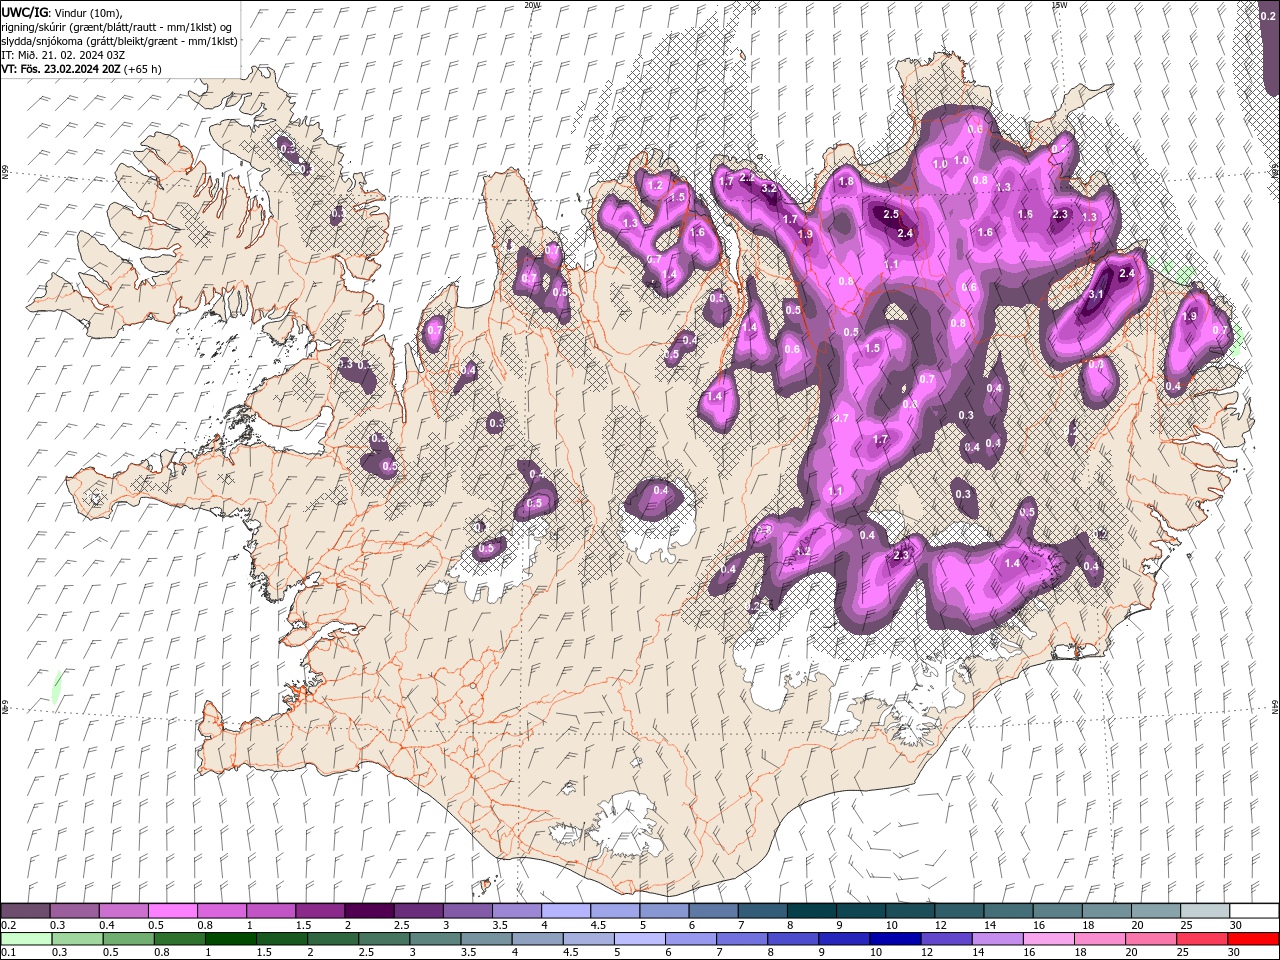Screen dimensions: 1280x960
Task: Select the bright red 30 swatch, bottom legend row
Action: click(1254, 939)
